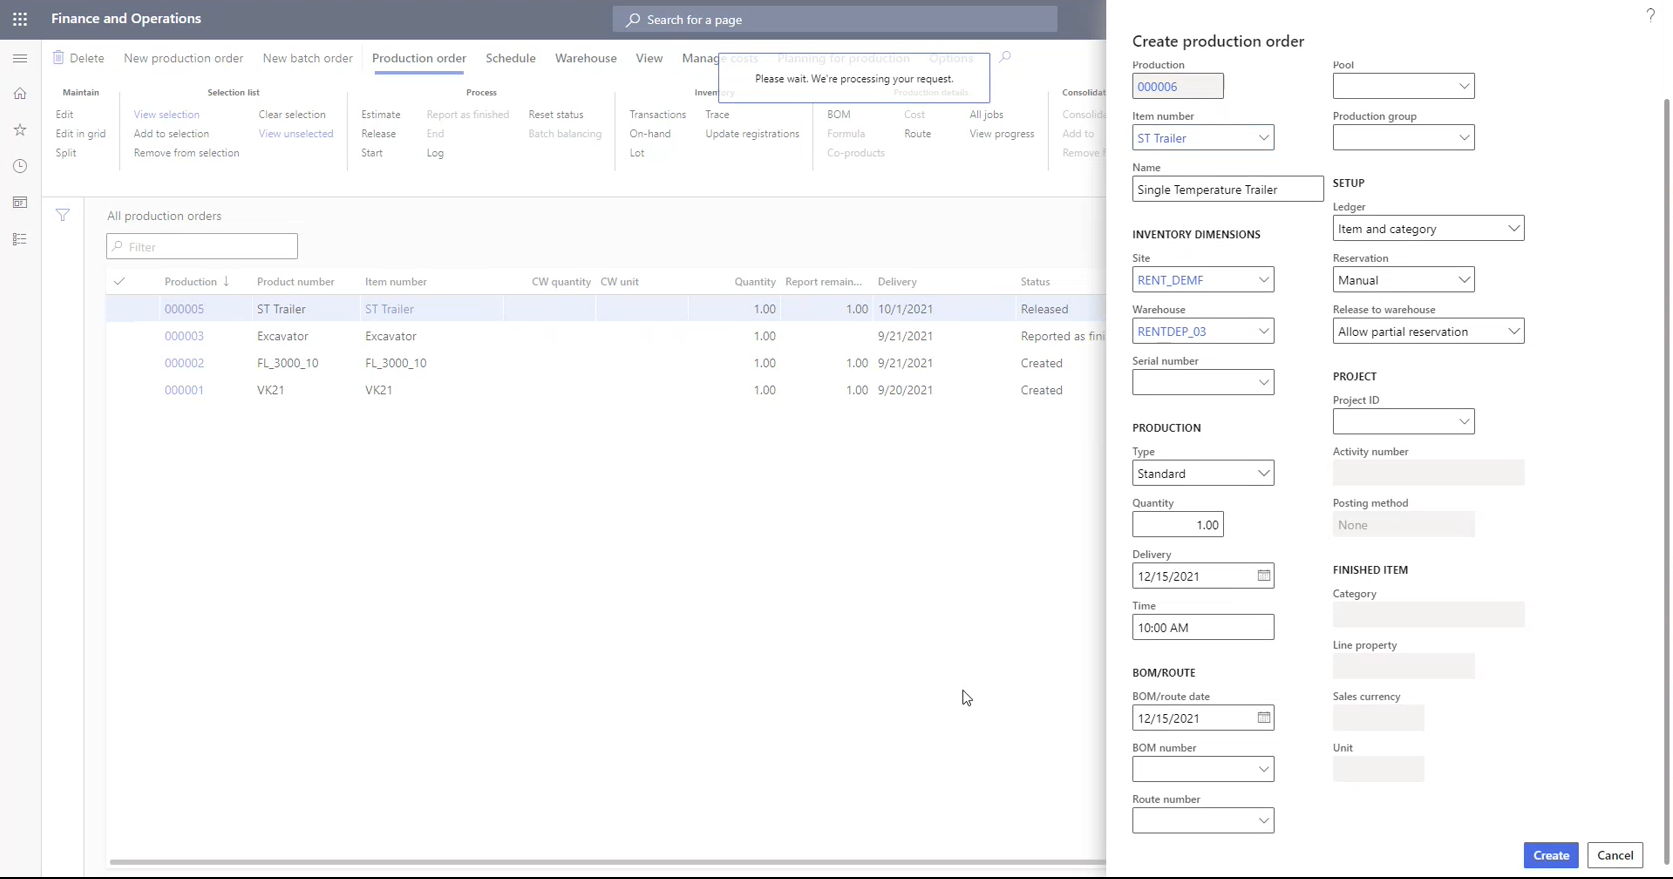This screenshot has height=879, width=1673.
Task: Click Add to selection
Action: pos(172,134)
